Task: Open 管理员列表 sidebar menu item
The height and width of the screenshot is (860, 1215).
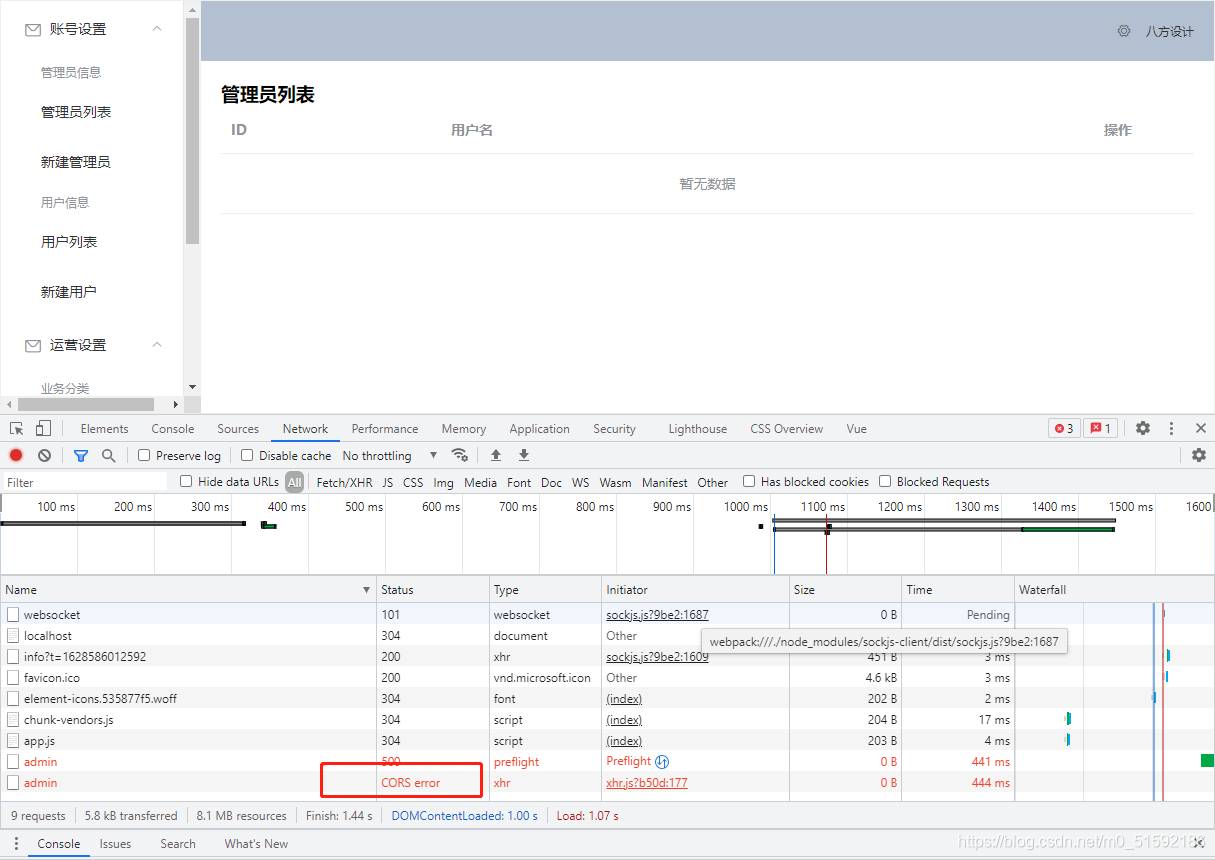Action: 76,112
